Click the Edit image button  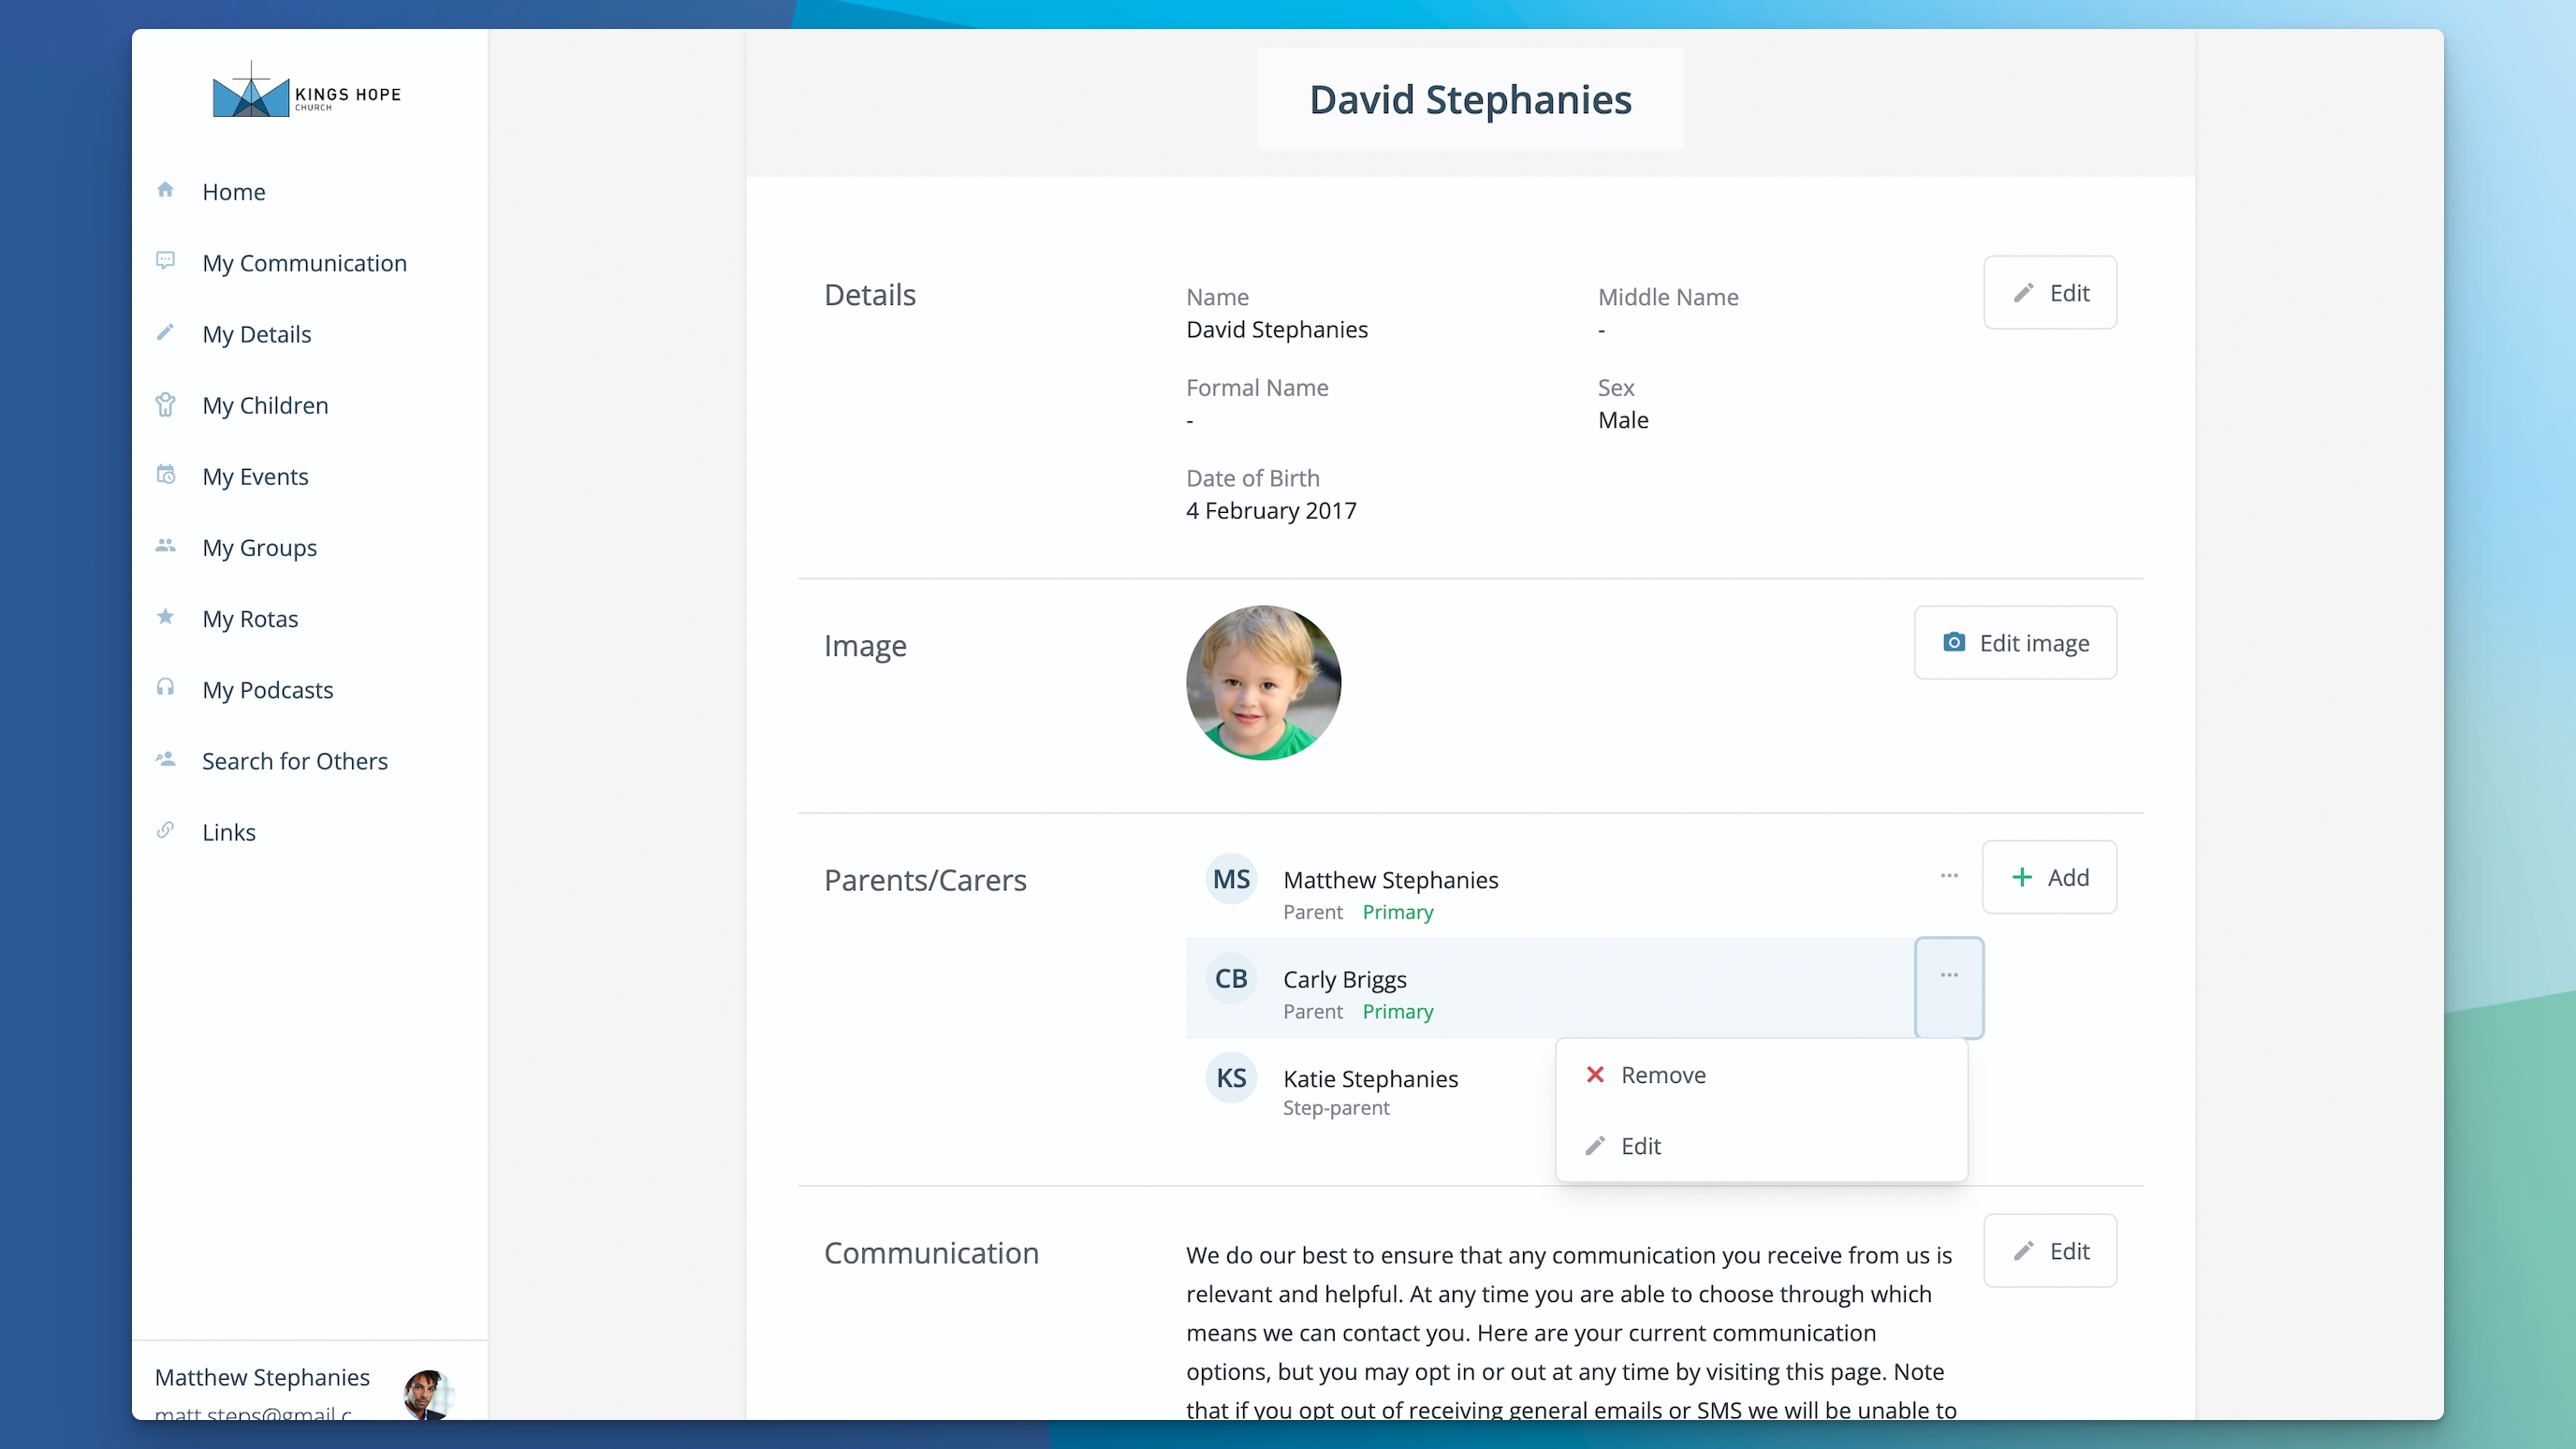tap(2015, 642)
